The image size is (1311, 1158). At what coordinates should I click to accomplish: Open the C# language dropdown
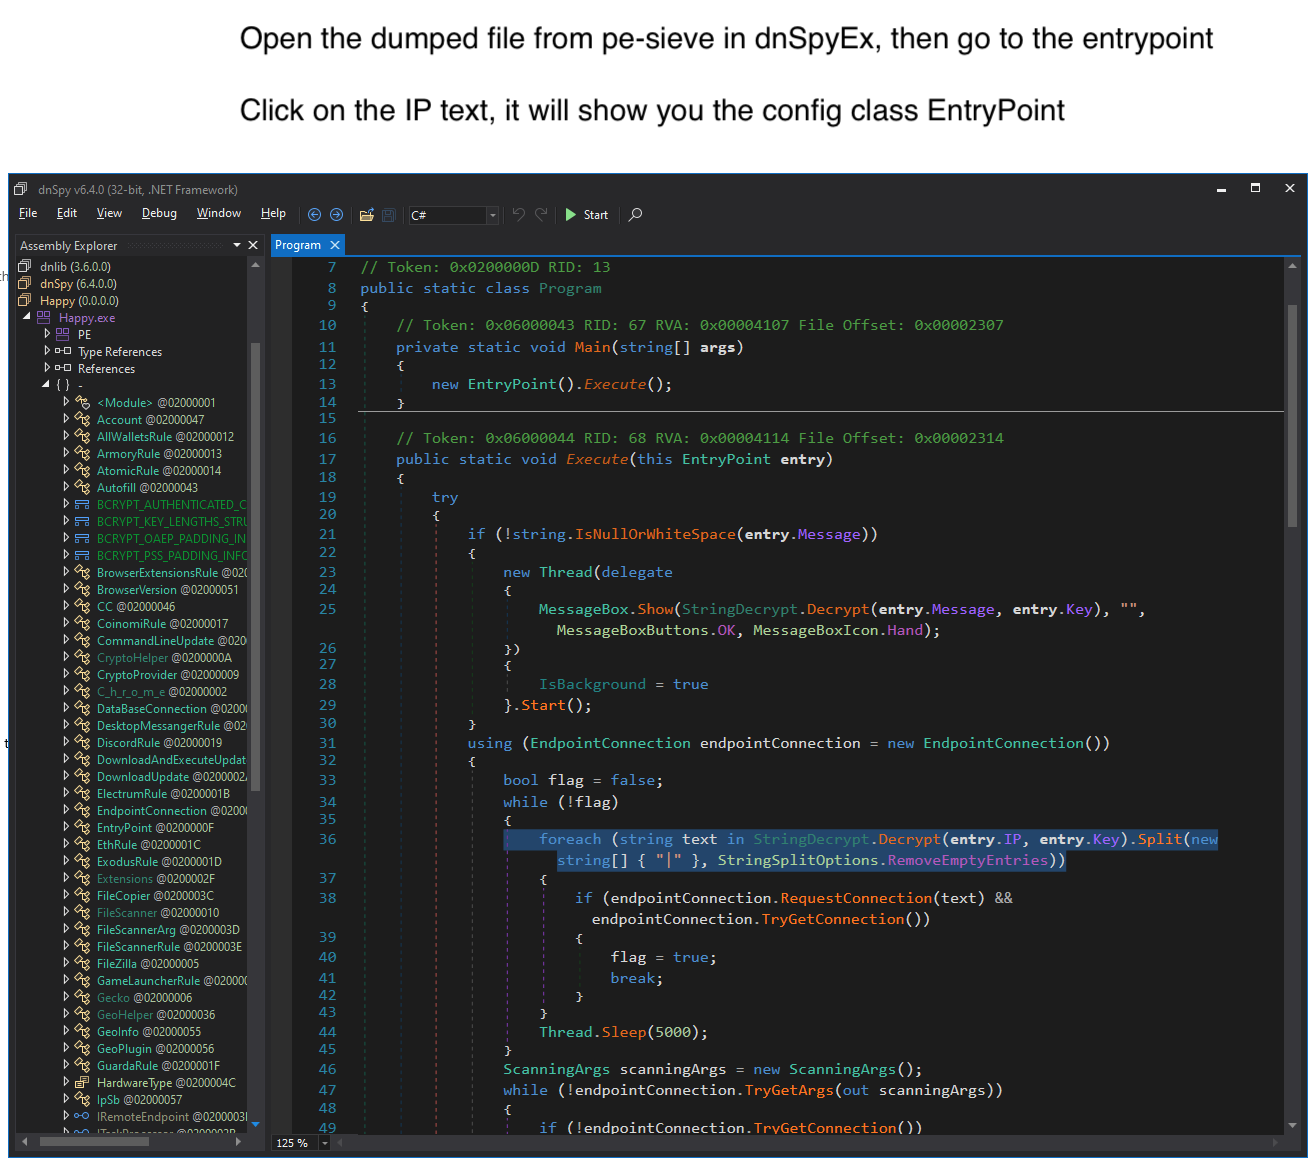click(x=492, y=215)
